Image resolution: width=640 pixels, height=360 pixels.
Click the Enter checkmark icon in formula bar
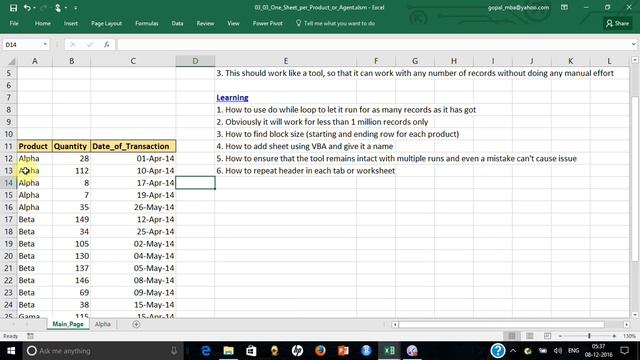point(90,44)
